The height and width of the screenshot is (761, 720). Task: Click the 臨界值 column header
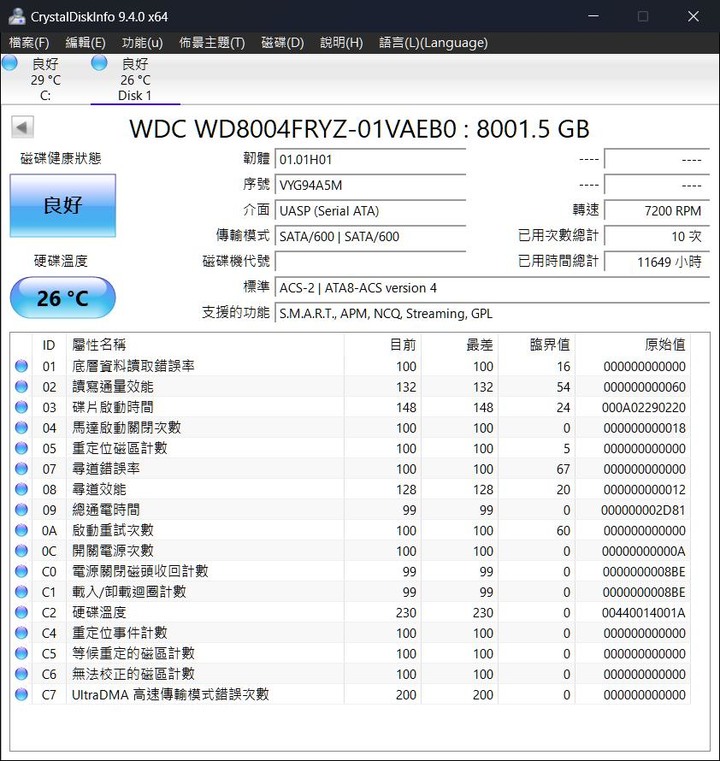coord(537,345)
